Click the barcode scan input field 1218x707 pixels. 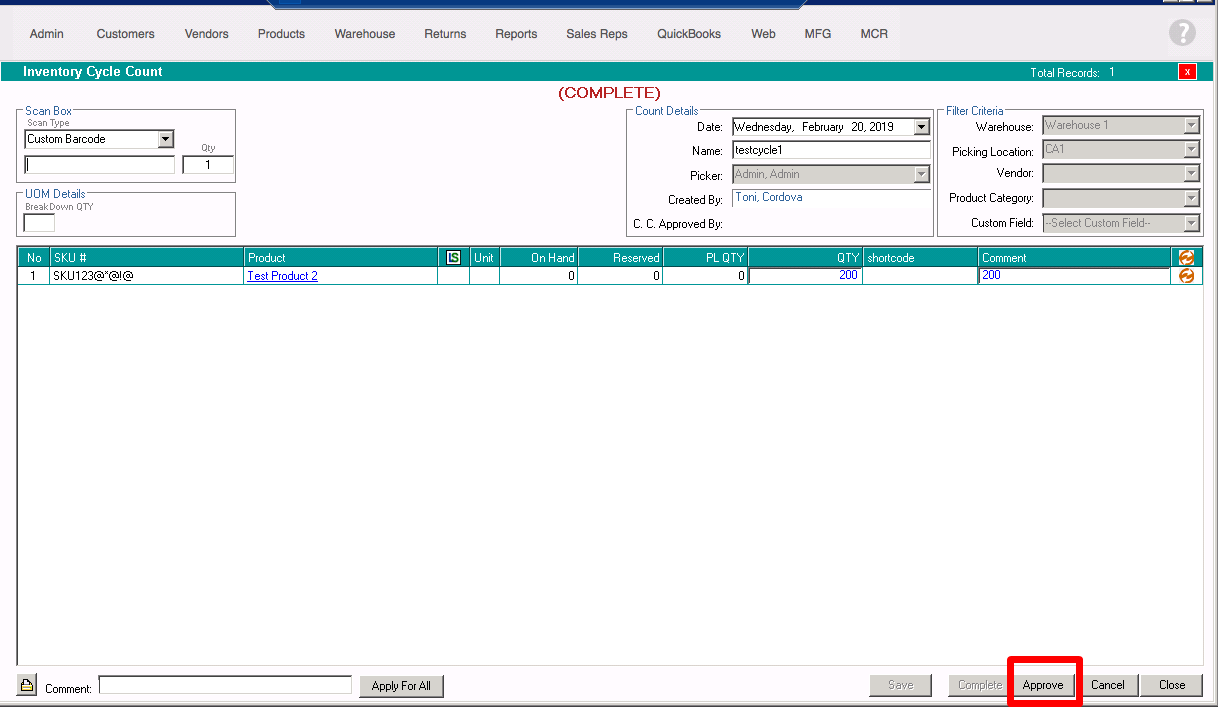[x=100, y=165]
